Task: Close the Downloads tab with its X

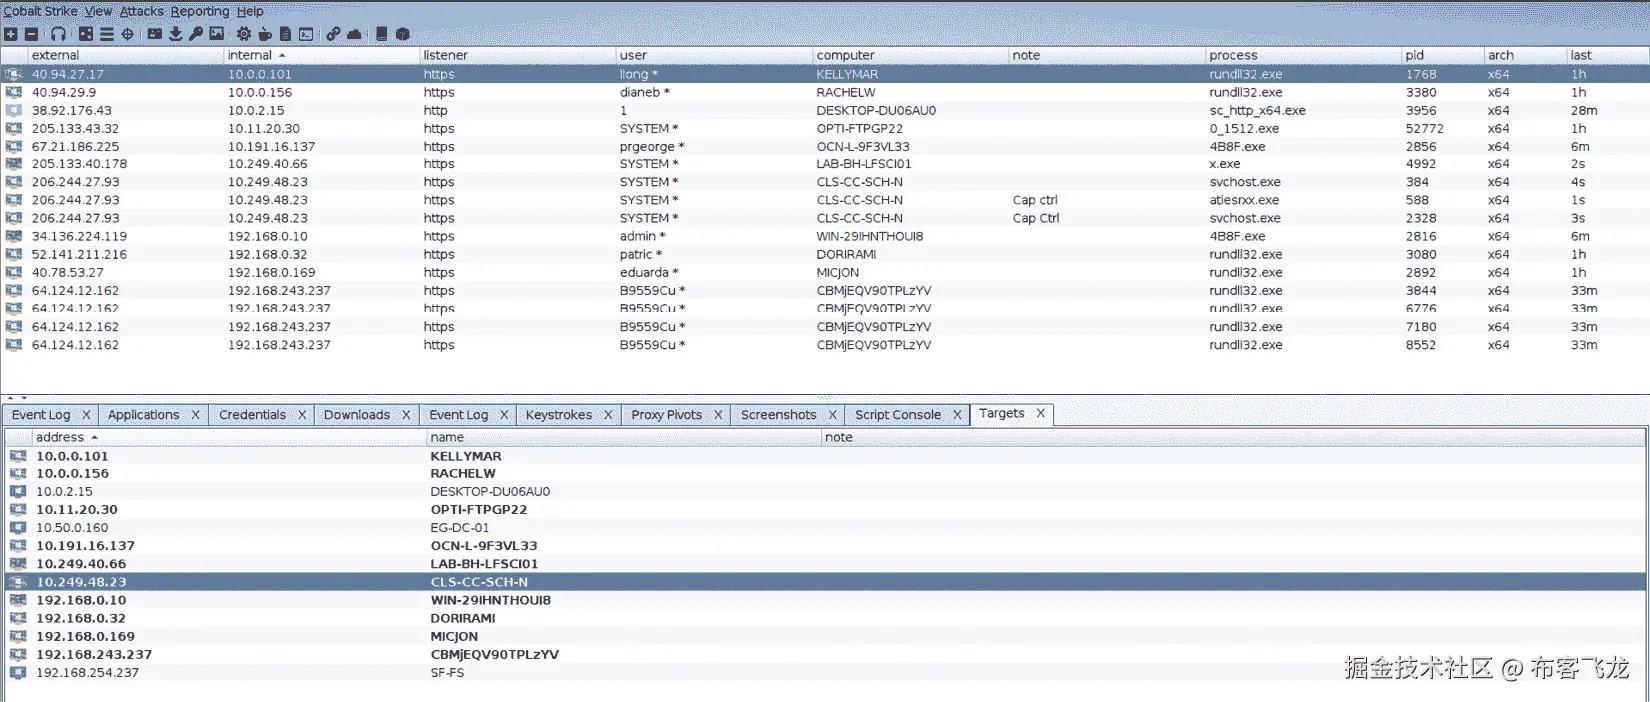Action: (406, 415)
